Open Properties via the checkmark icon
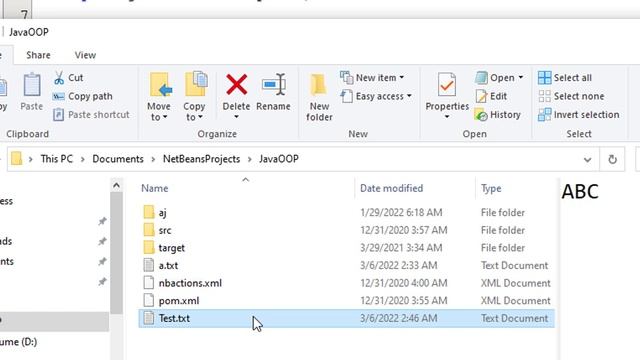The image size is (640, 360). point(447,84)
